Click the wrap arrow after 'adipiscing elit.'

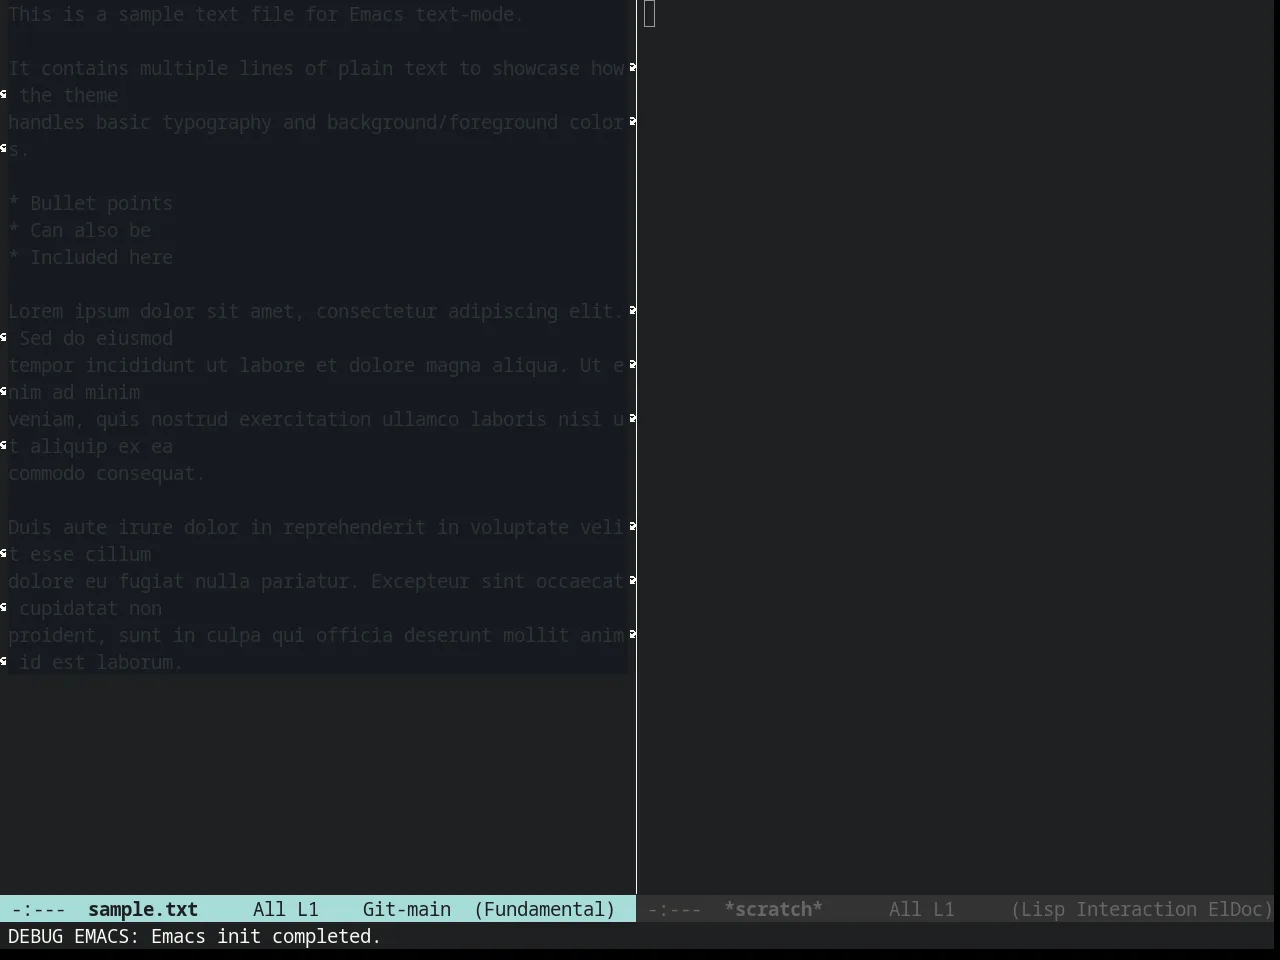pyautogui.click(x=632, y=310)
